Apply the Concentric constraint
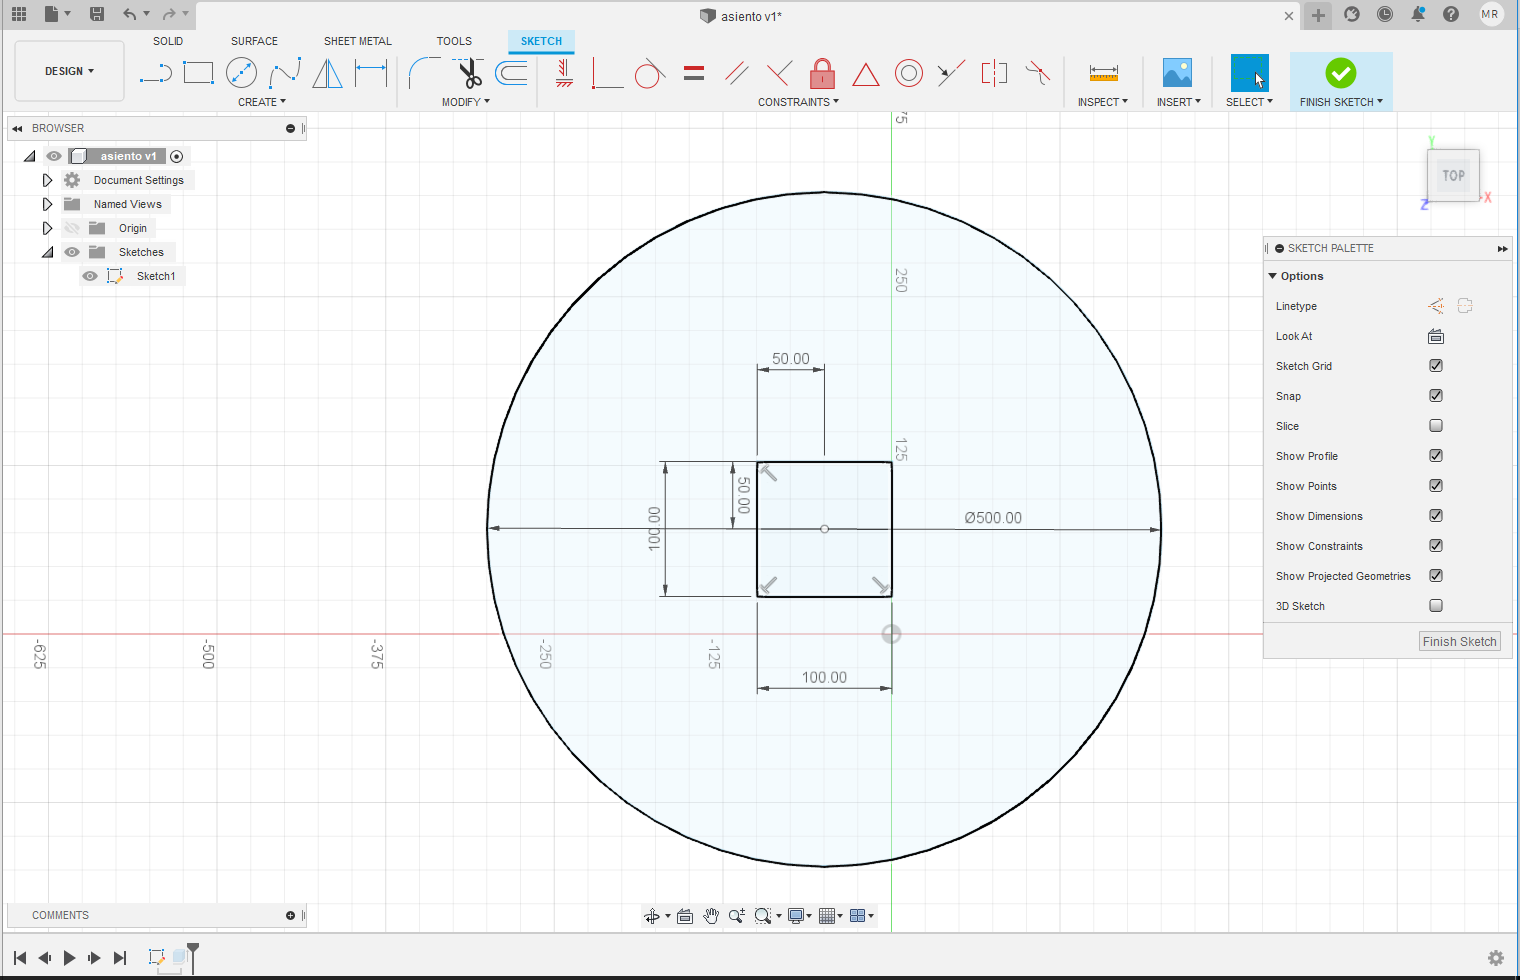The image size is (1520, 980). pos(909,73)
